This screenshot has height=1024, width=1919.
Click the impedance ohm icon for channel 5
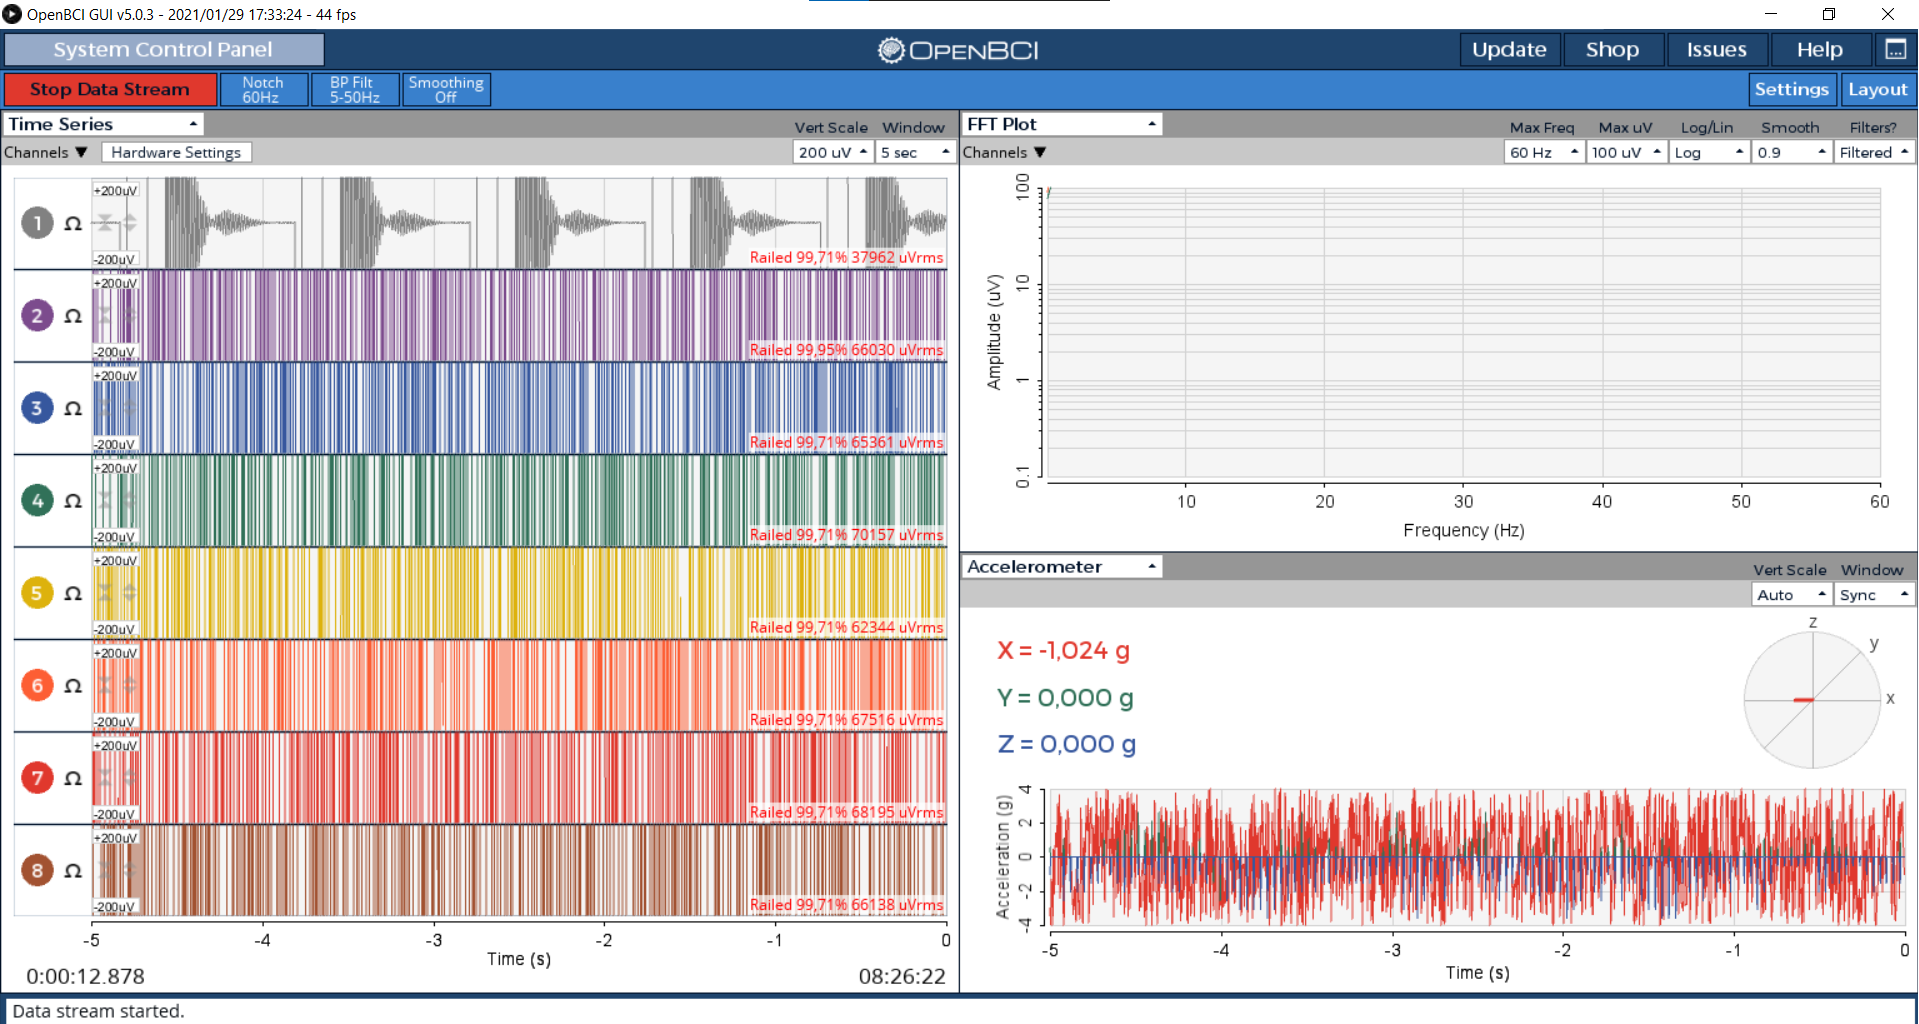click(x=73, y=593)
